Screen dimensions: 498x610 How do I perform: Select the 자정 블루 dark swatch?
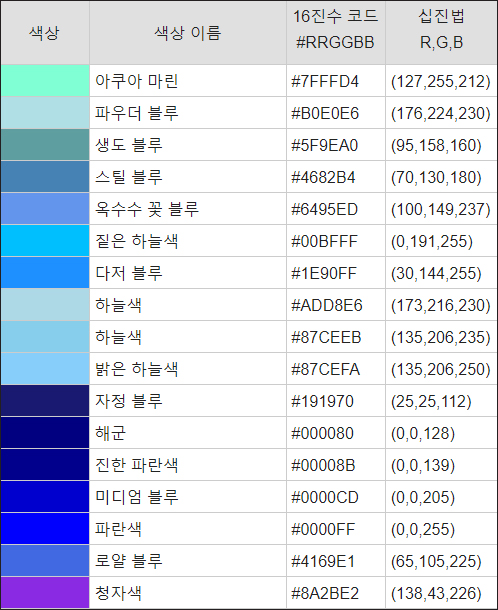point(45,400)
